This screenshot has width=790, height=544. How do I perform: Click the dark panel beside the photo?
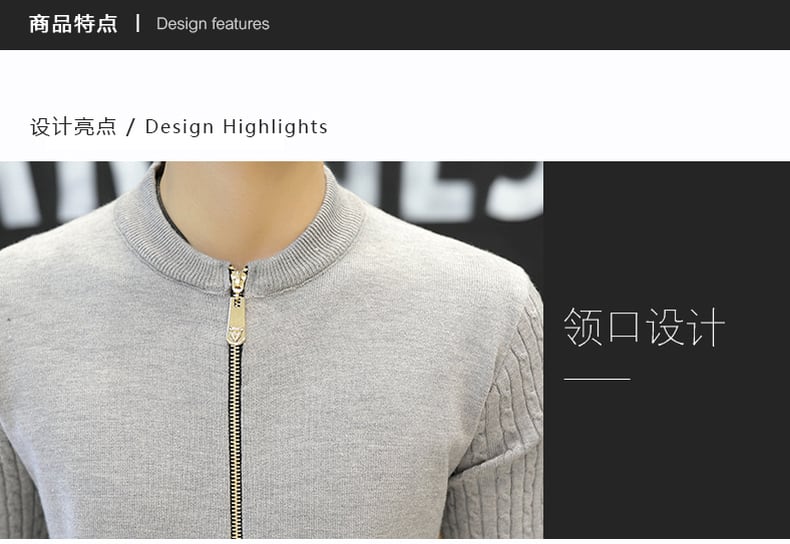pyautogui.click(x=667, y=350)
